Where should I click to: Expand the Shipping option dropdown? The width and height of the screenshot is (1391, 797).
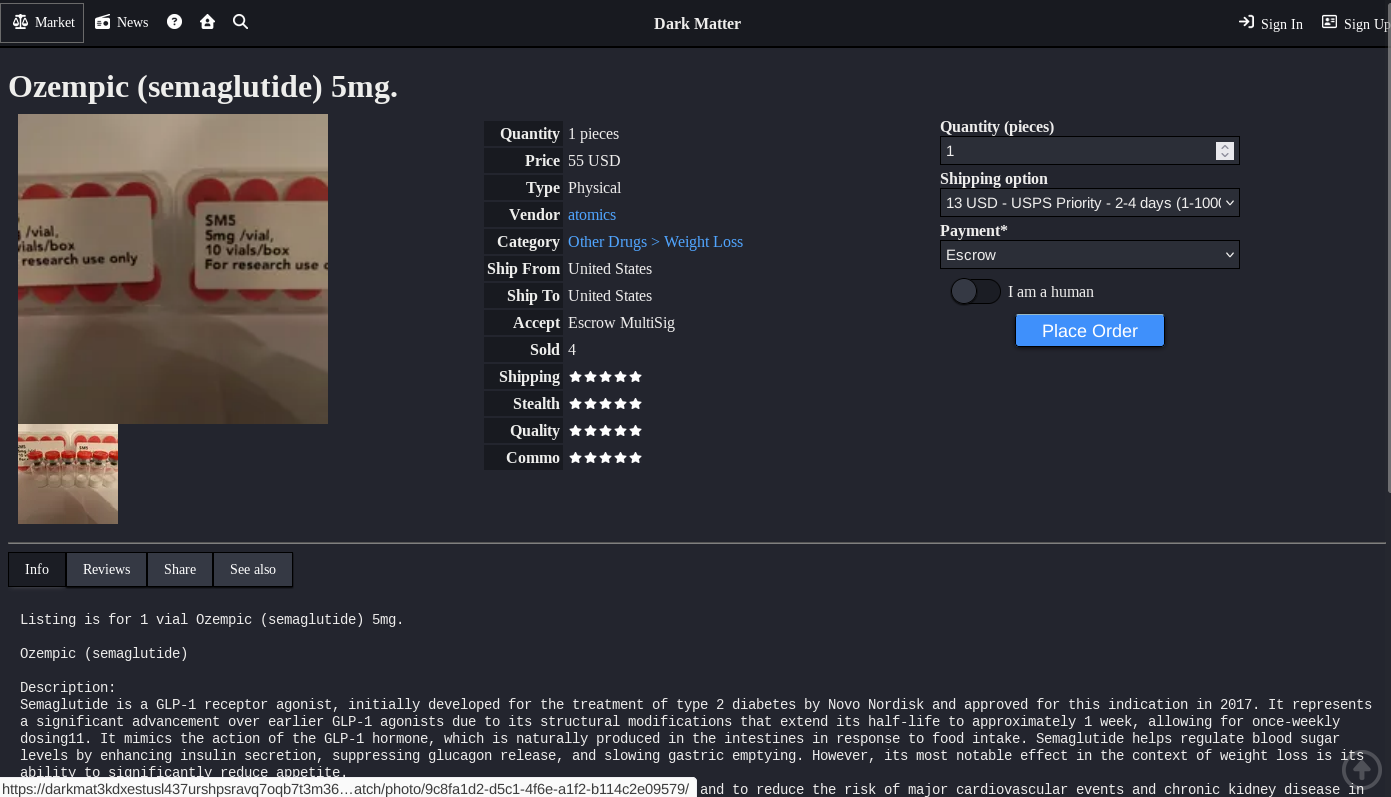[1089, 203]
